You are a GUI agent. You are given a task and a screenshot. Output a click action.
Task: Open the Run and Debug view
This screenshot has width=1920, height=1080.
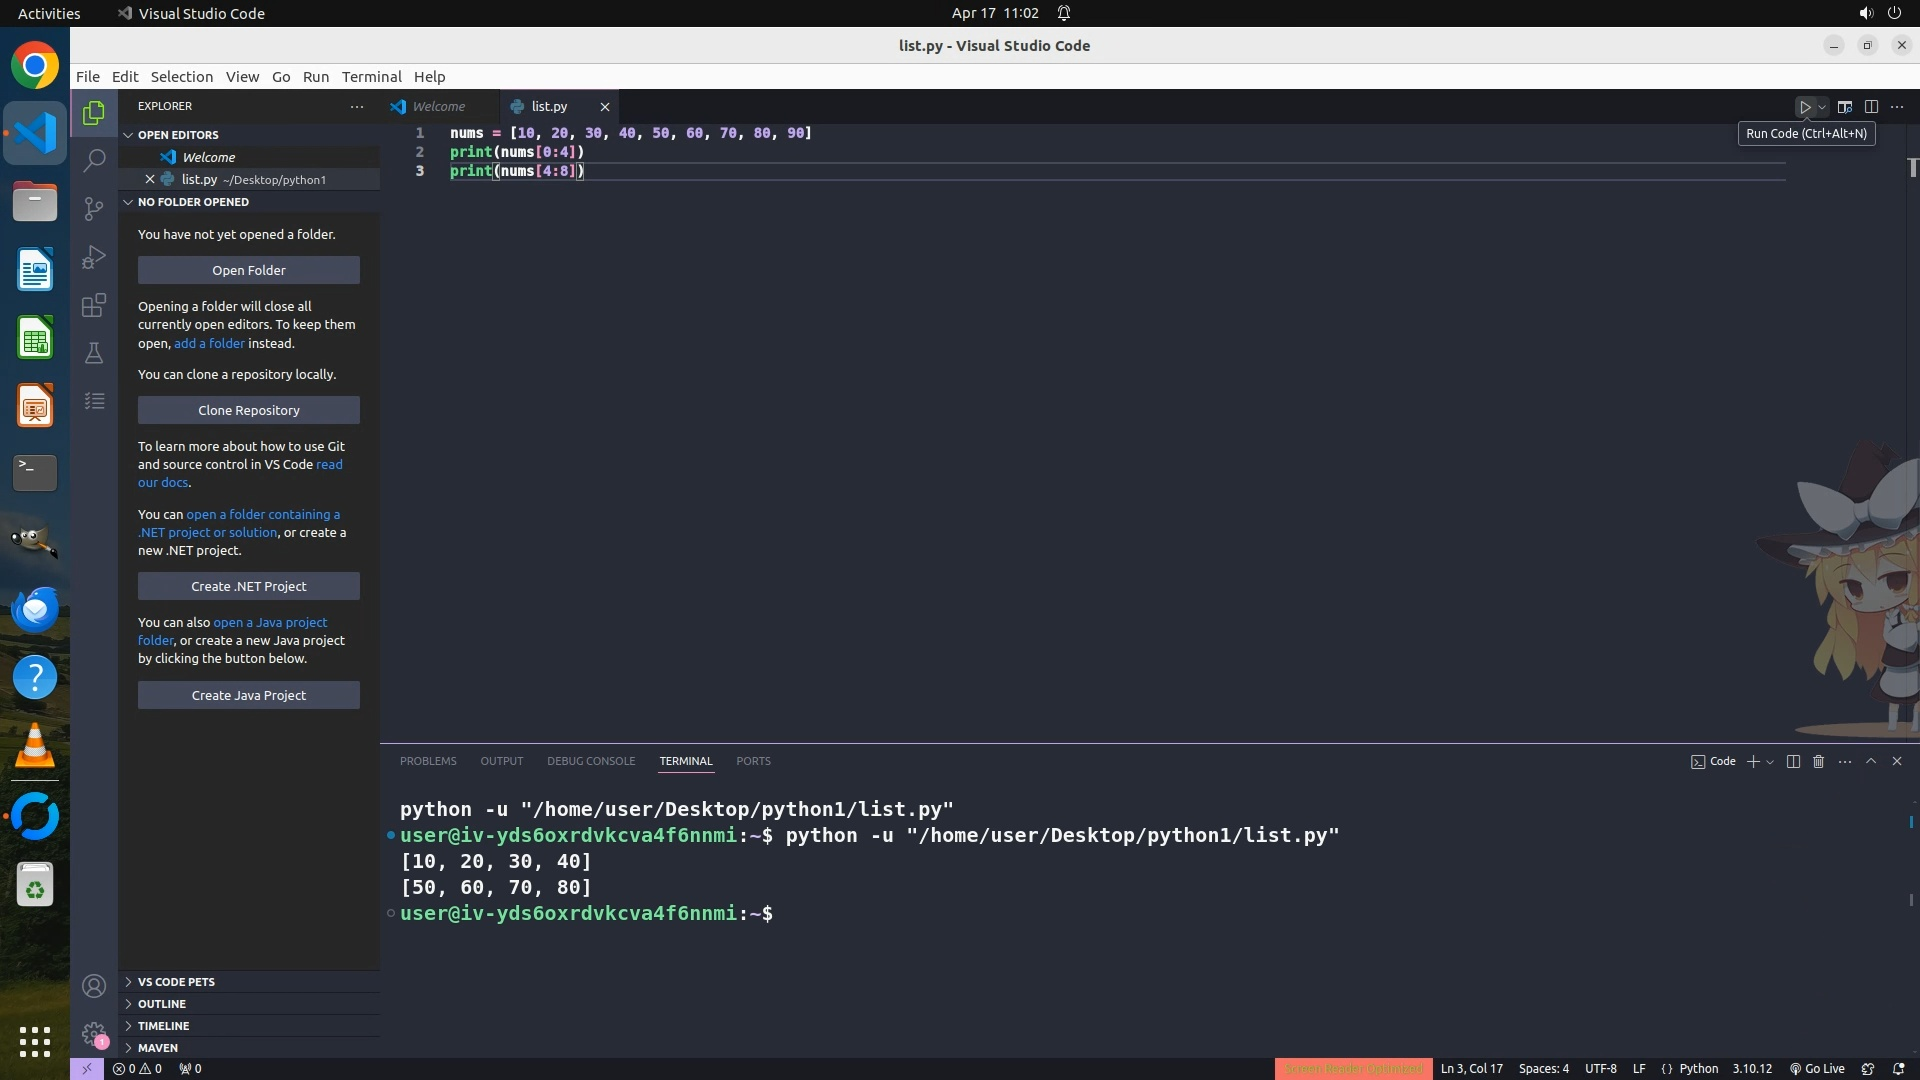tap(94, 257)
